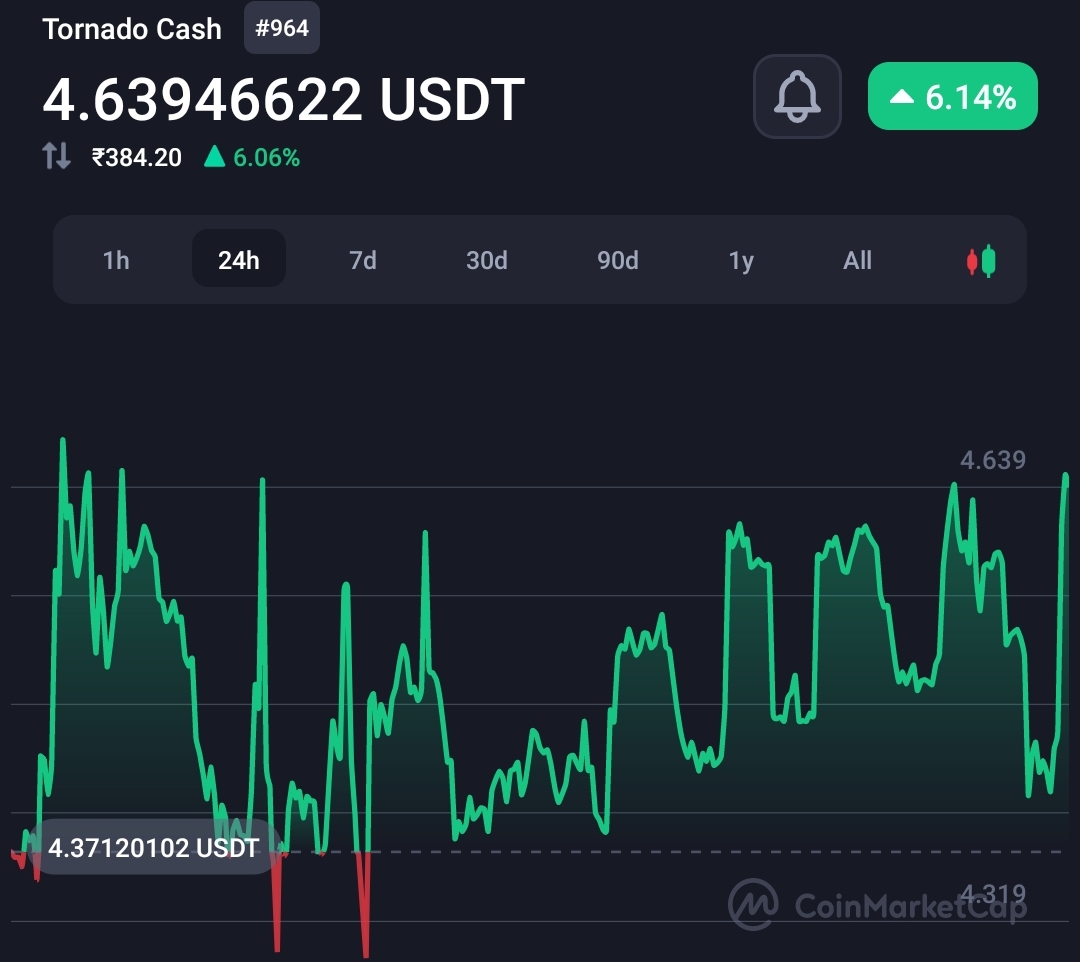Screen dimensions: 1080x962
Task: Select the 24h time range
Action: coord(238,259)
